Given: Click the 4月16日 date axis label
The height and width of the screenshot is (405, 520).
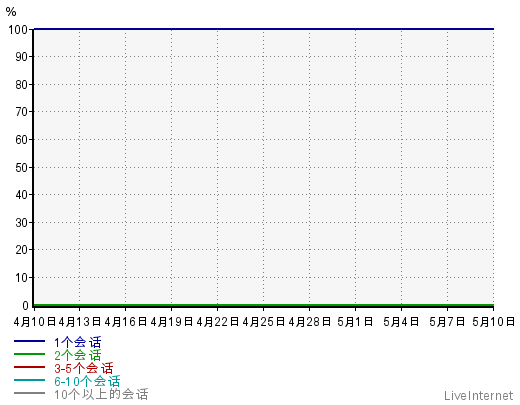Looking at the screenshot, I should click(126, 322).
